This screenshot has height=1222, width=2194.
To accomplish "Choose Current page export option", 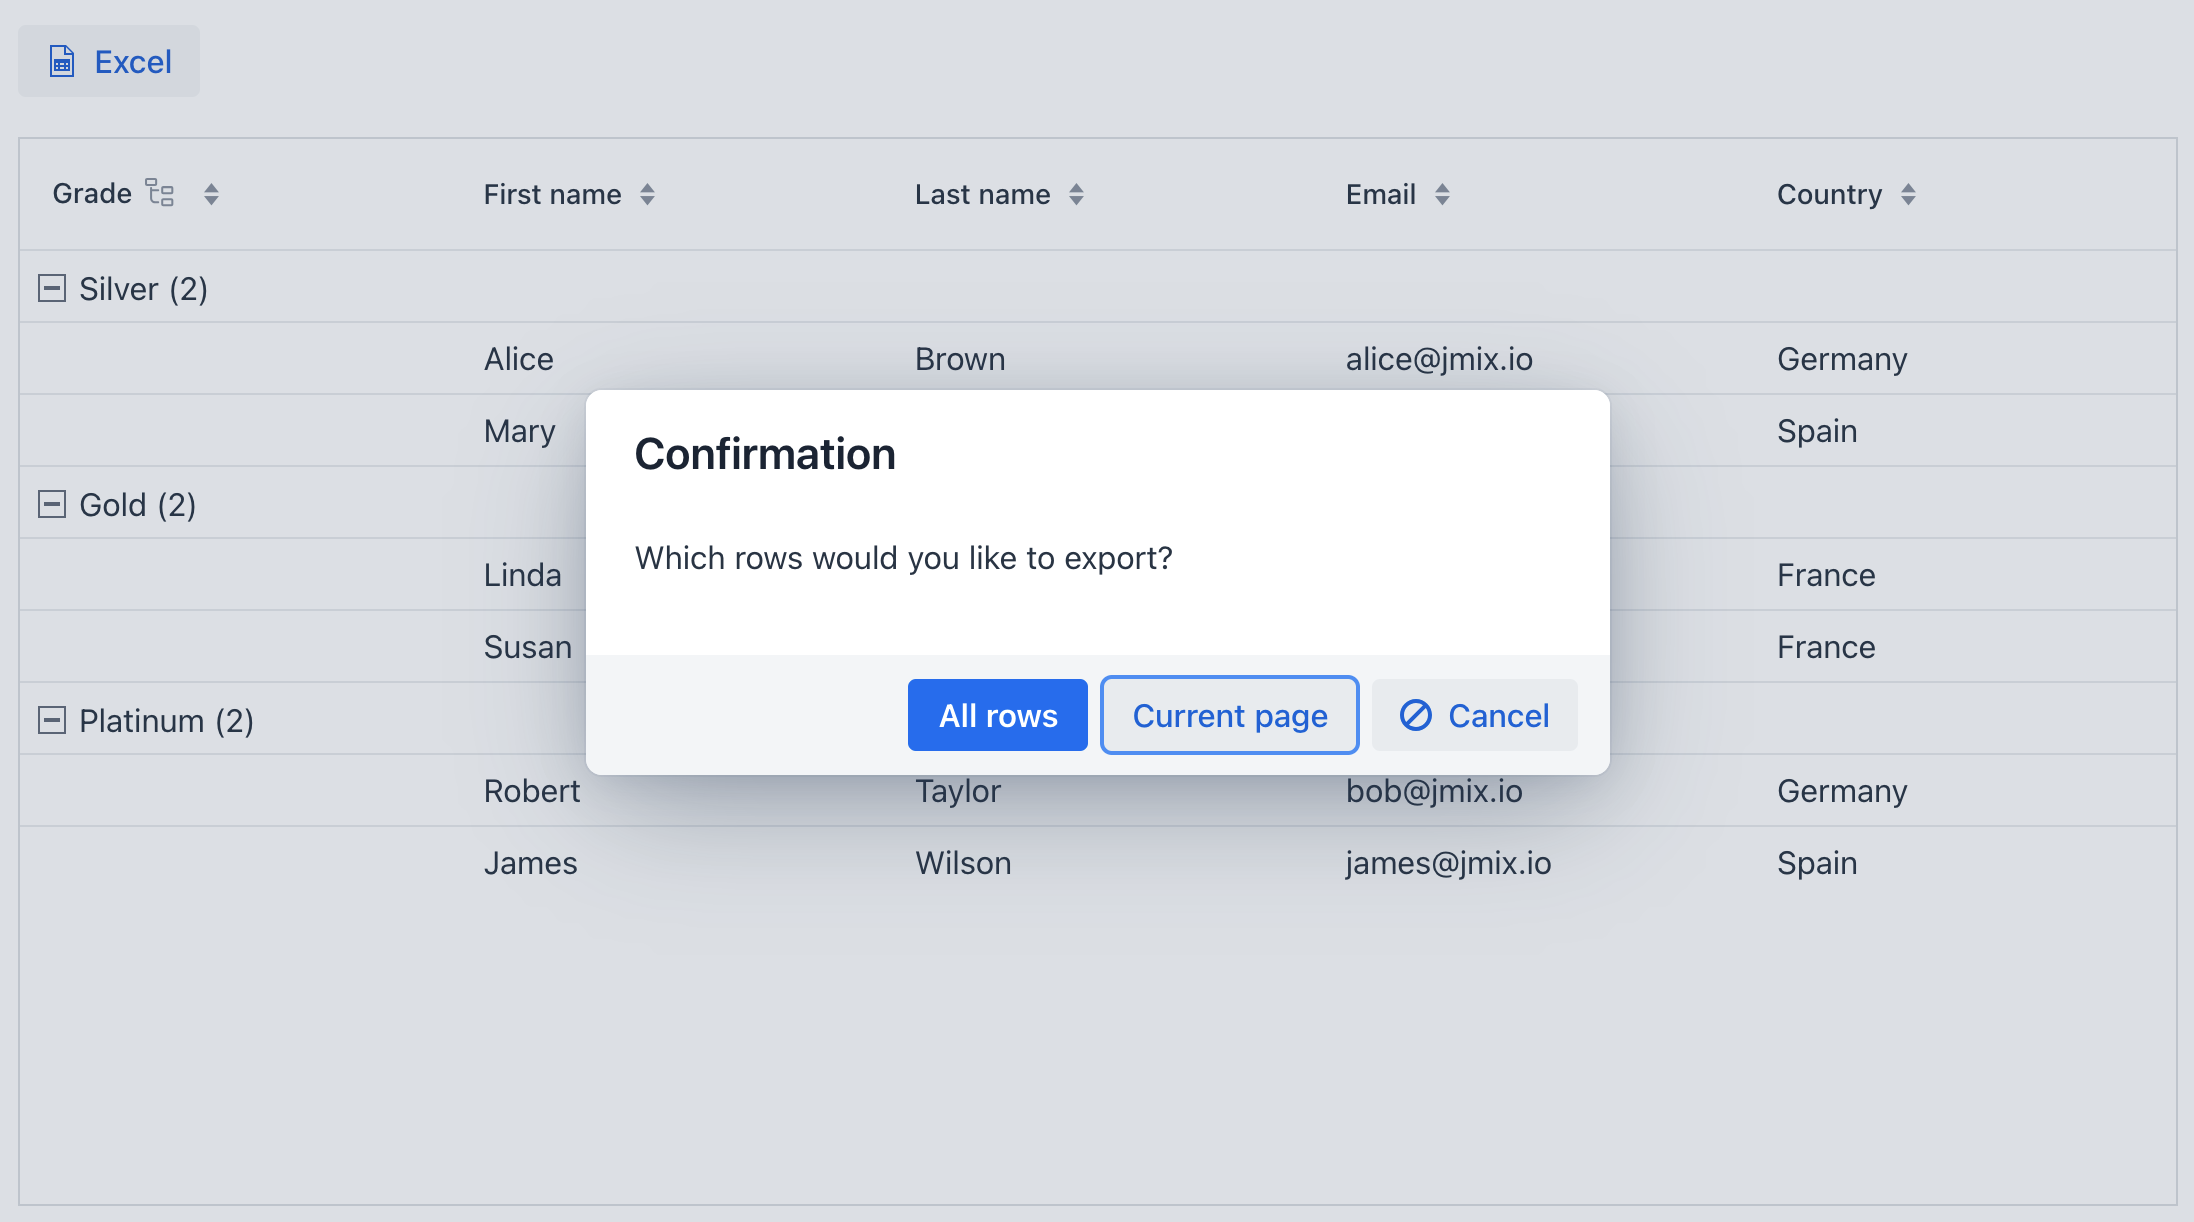I will coord(1229,715).
